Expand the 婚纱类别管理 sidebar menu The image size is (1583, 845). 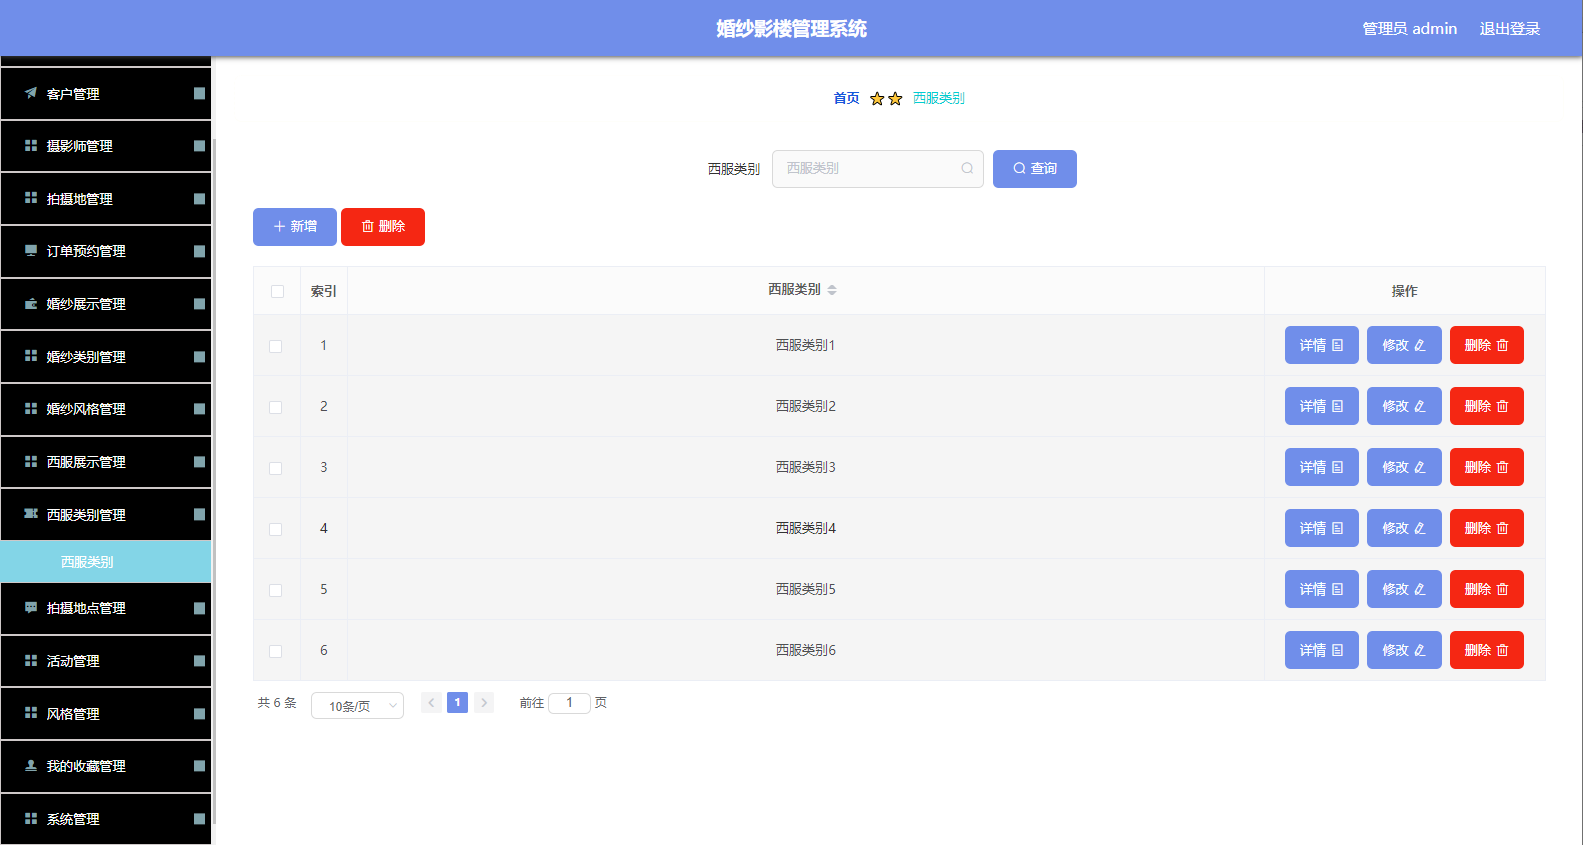pyautogui.click(x=106, y=356)
